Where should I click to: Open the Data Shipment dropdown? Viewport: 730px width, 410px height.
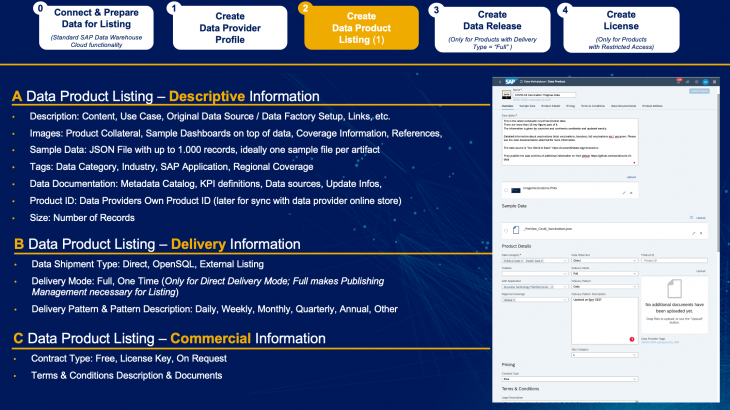(604, 261)
